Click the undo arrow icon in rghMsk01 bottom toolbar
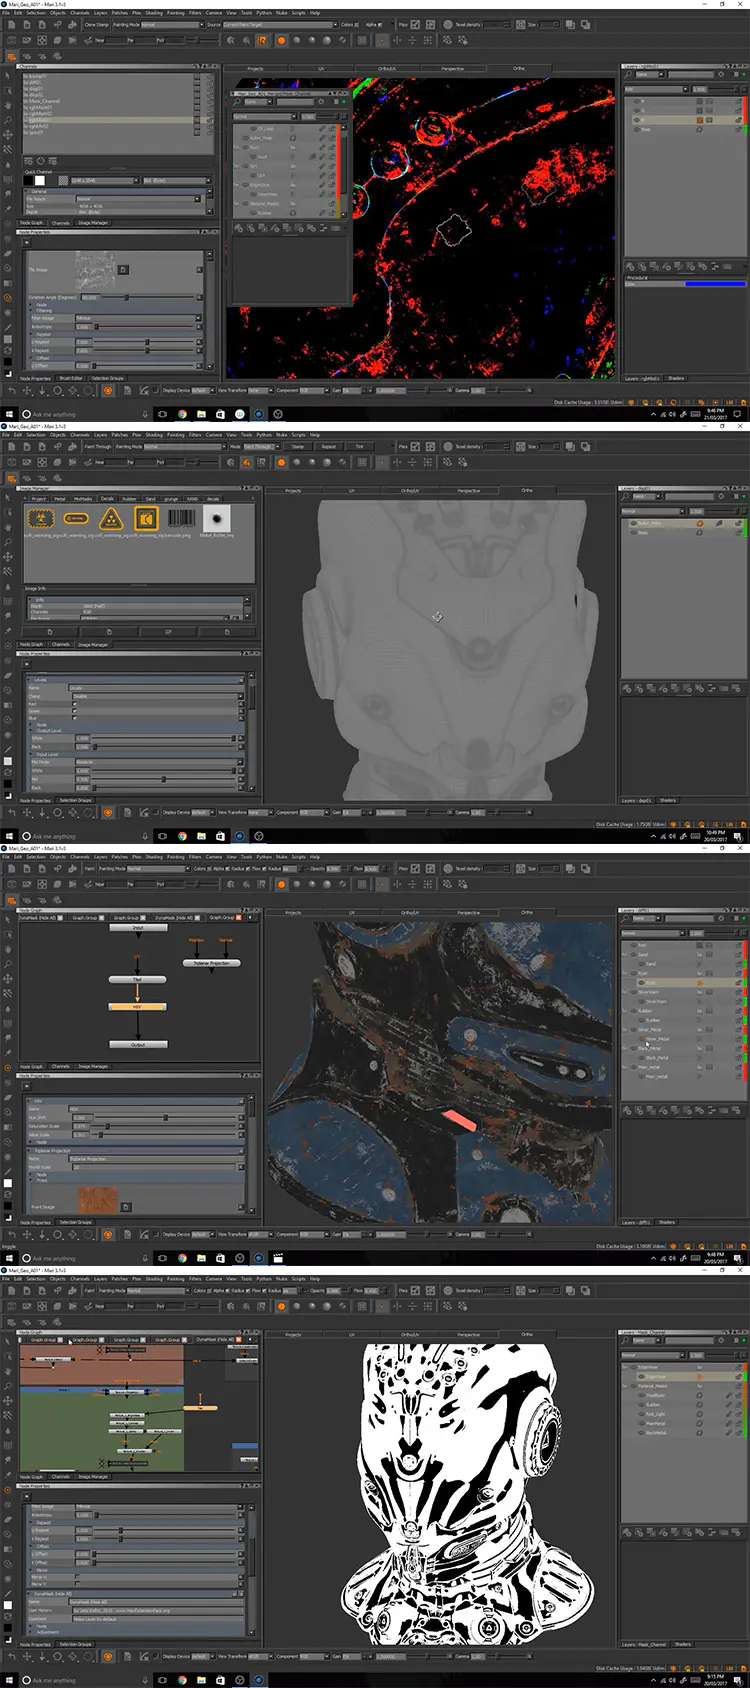This screenshot has height=1688, width=750. tap(12, 391)
